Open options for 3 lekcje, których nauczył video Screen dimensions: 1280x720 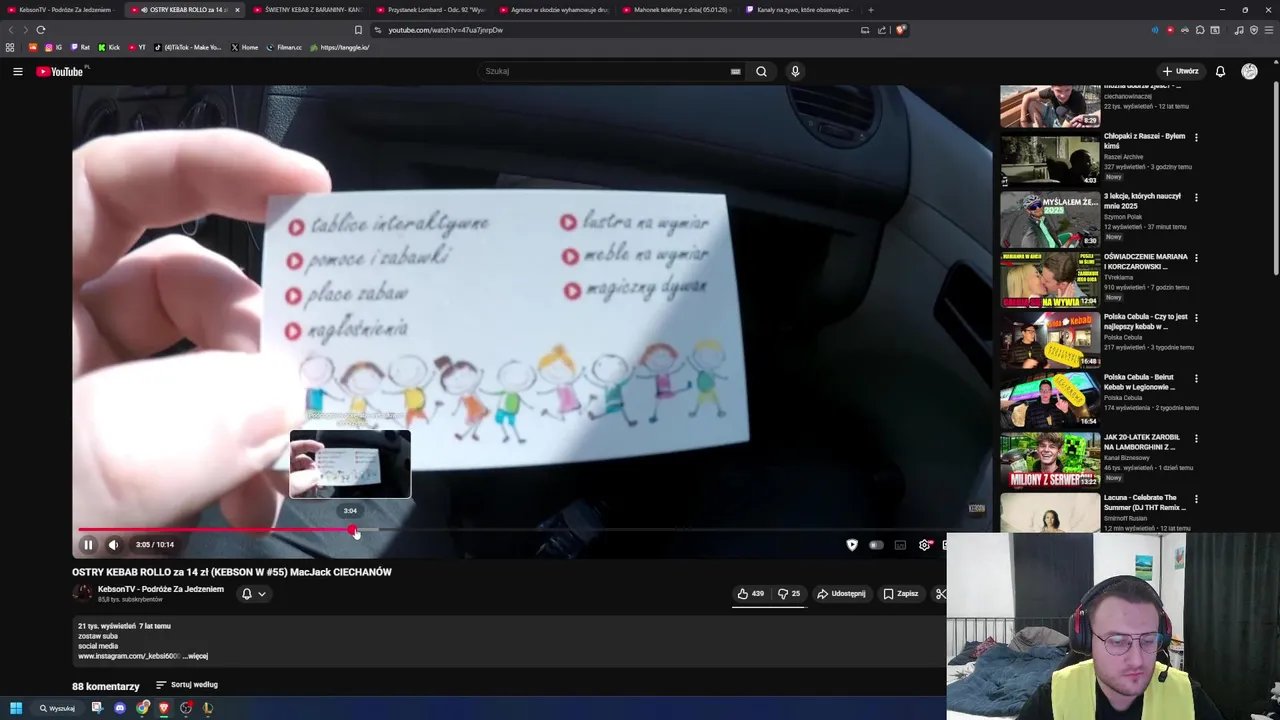tap(1196, 197)
